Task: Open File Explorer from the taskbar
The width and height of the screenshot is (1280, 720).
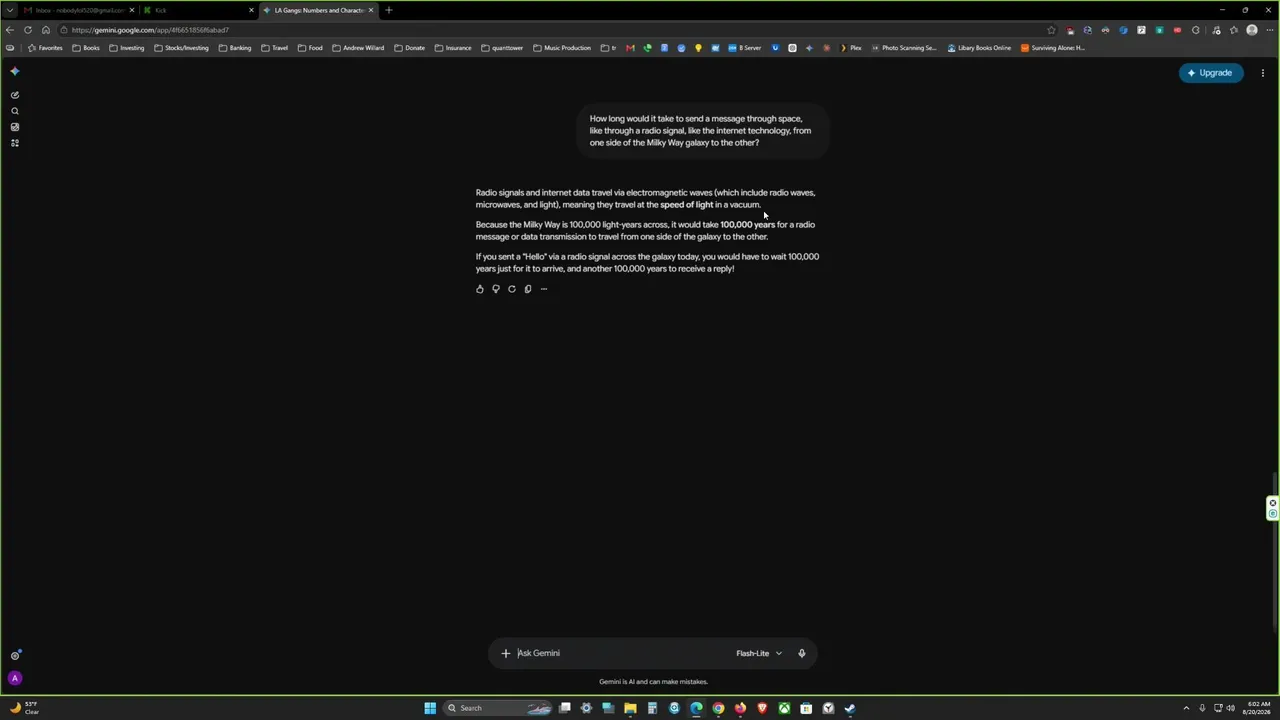Action: (630, 708)
